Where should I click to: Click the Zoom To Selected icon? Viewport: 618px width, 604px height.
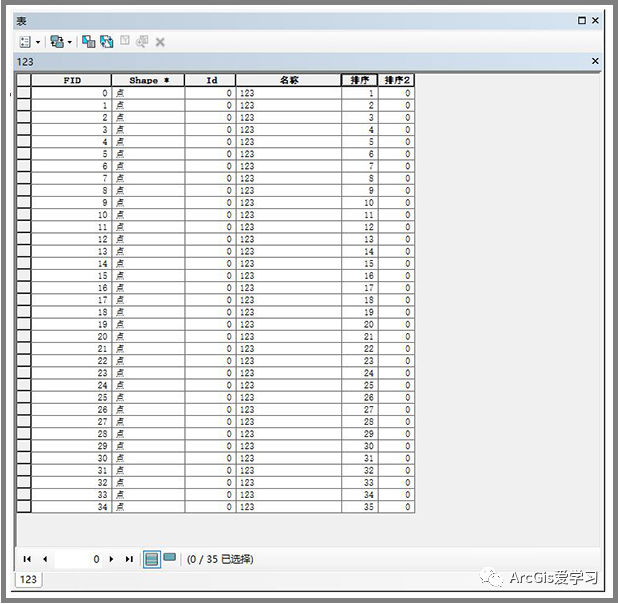(x=142, y=41)
